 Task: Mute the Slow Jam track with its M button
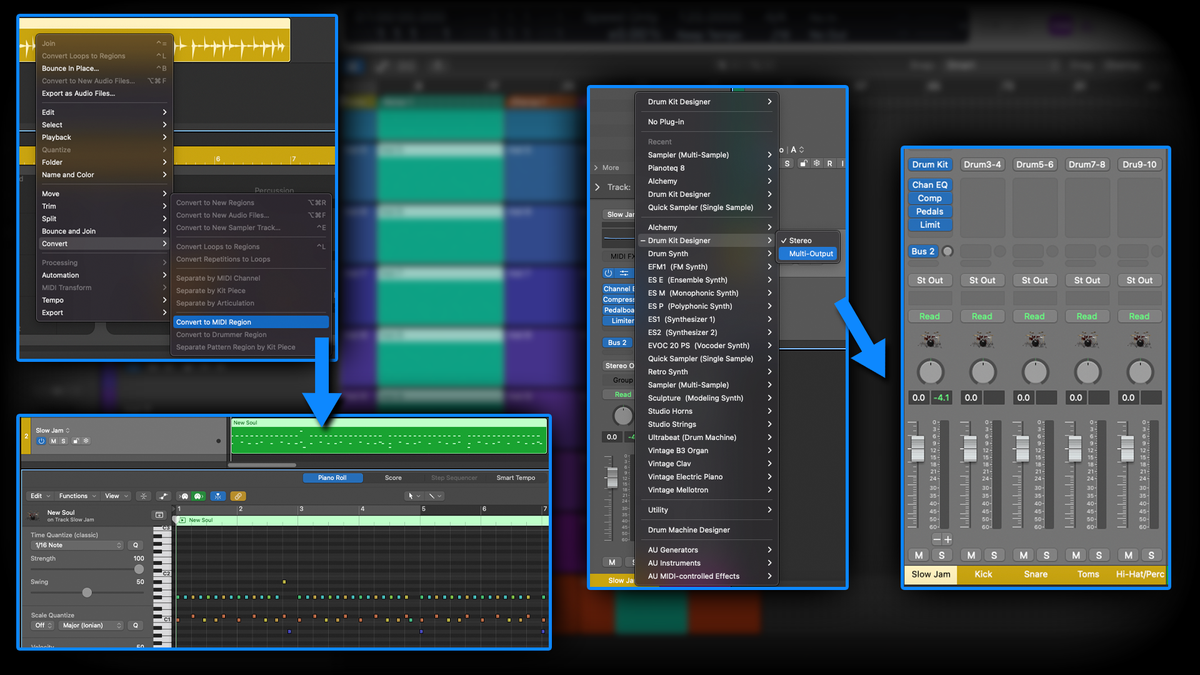point(53,441)
